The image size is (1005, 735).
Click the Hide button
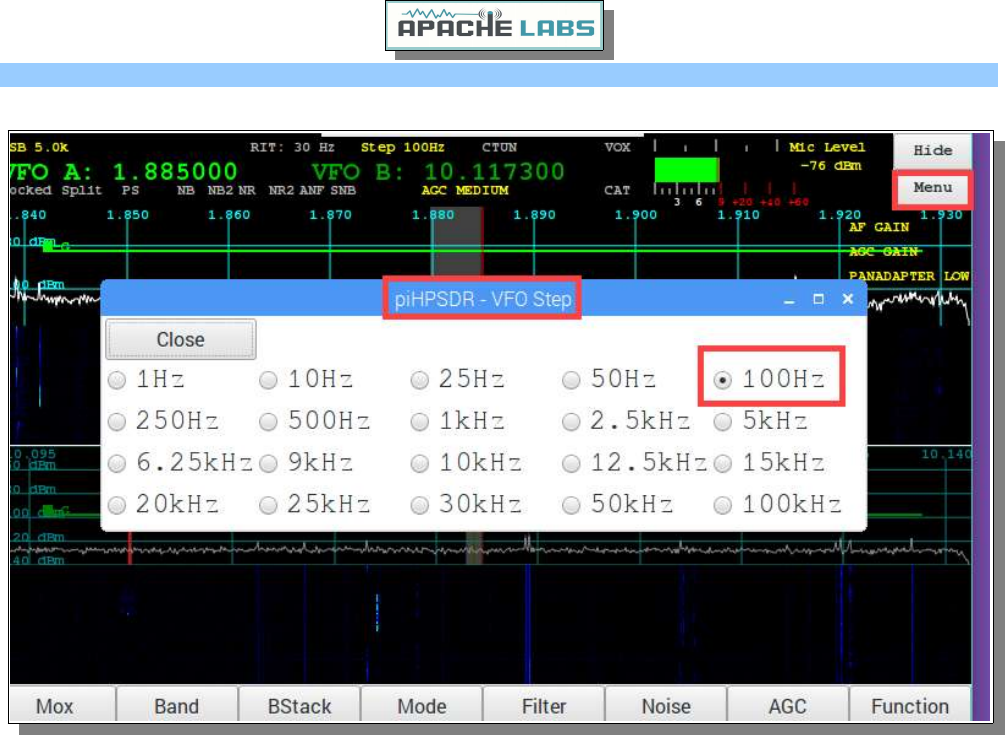(933, 151)
